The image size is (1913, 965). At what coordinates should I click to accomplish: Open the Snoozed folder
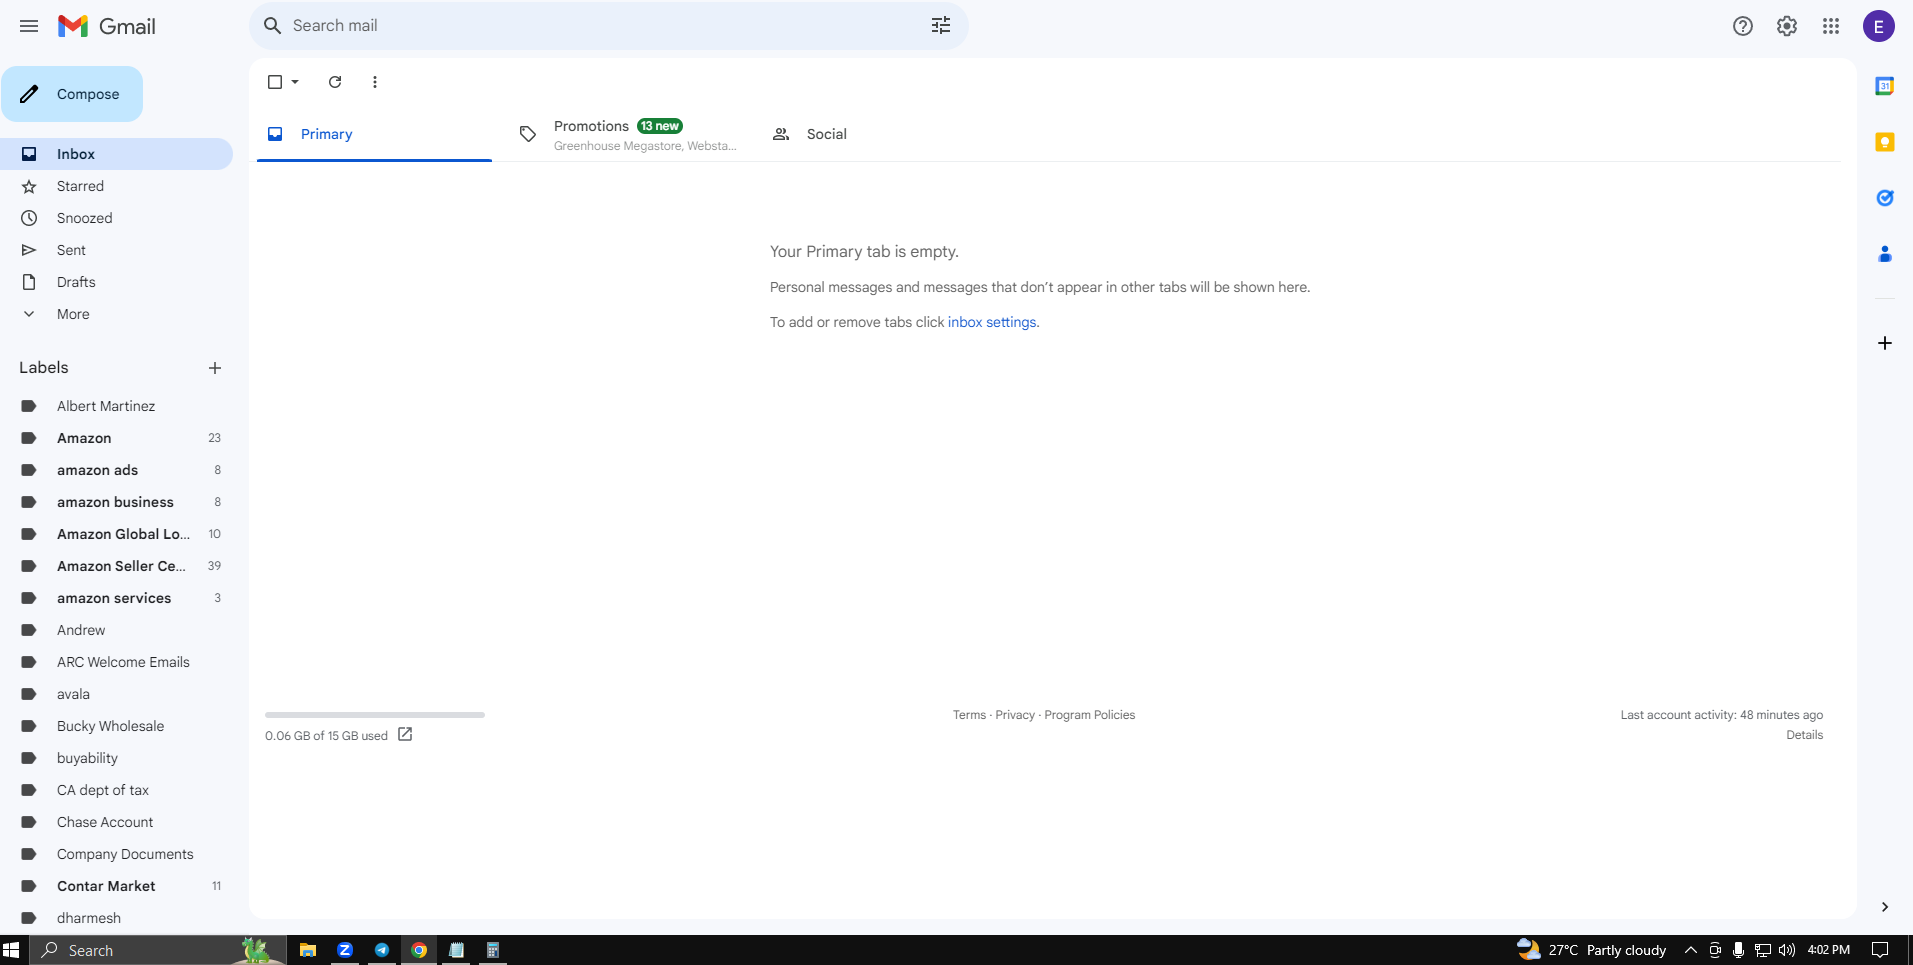coord(116,218)
